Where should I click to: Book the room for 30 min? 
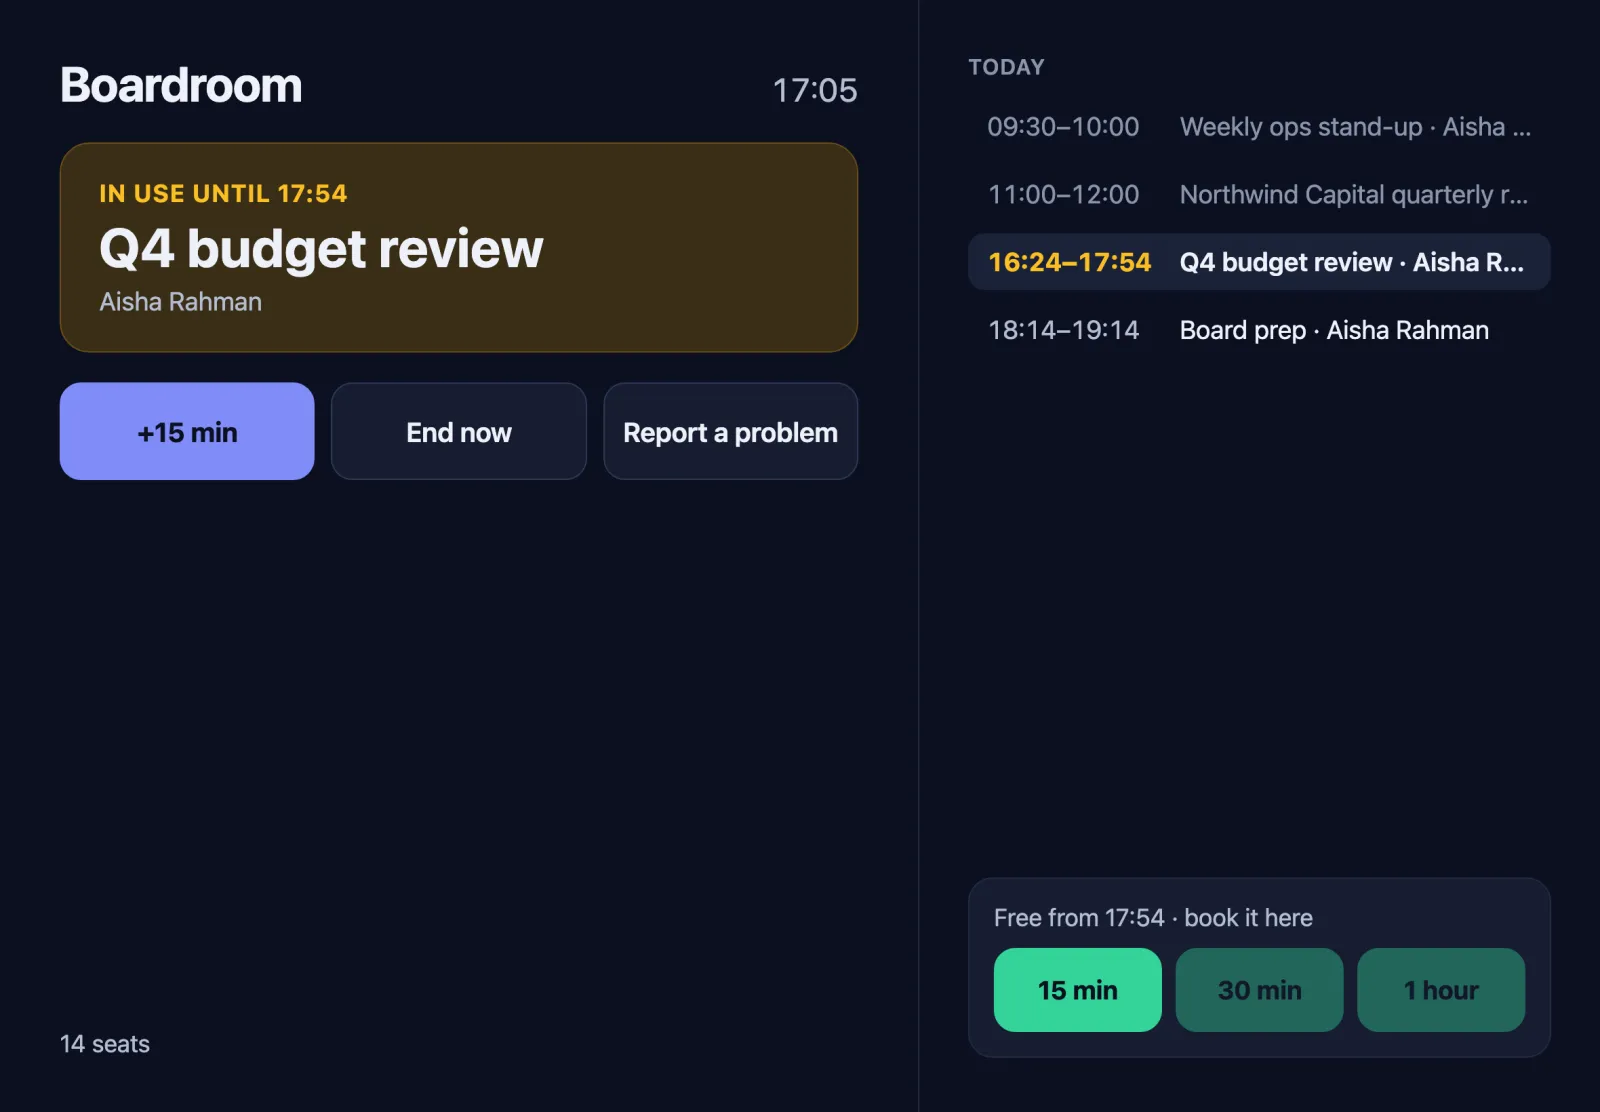[x=1259, y=990]
